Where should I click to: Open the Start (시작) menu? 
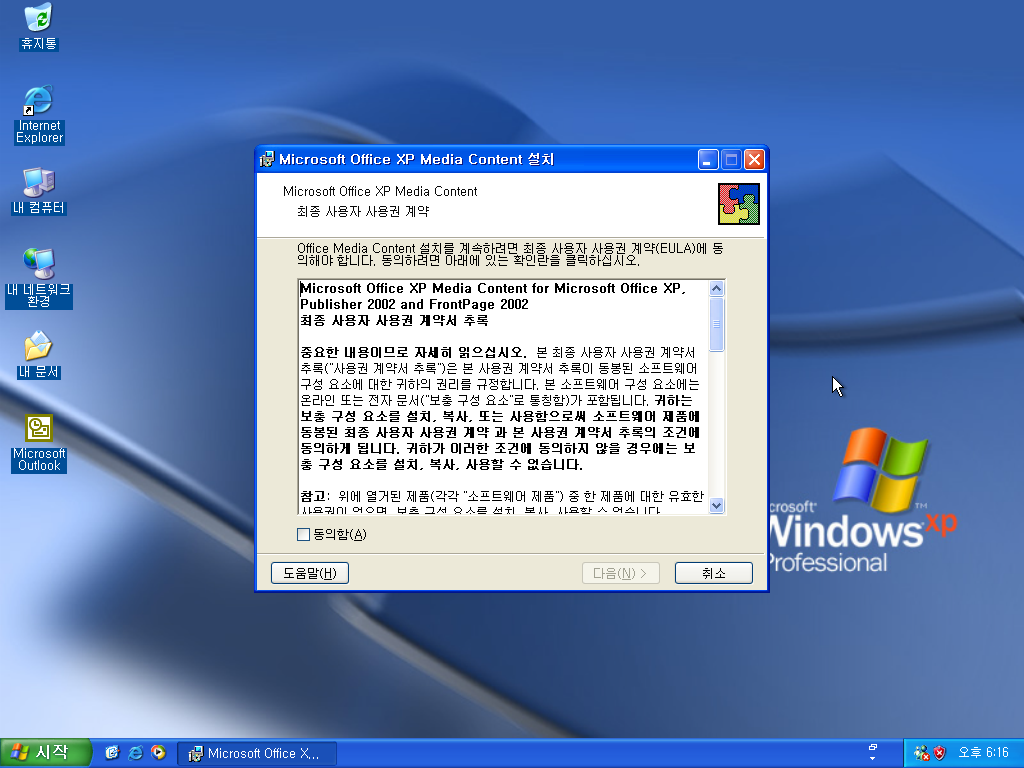[45, 753]
